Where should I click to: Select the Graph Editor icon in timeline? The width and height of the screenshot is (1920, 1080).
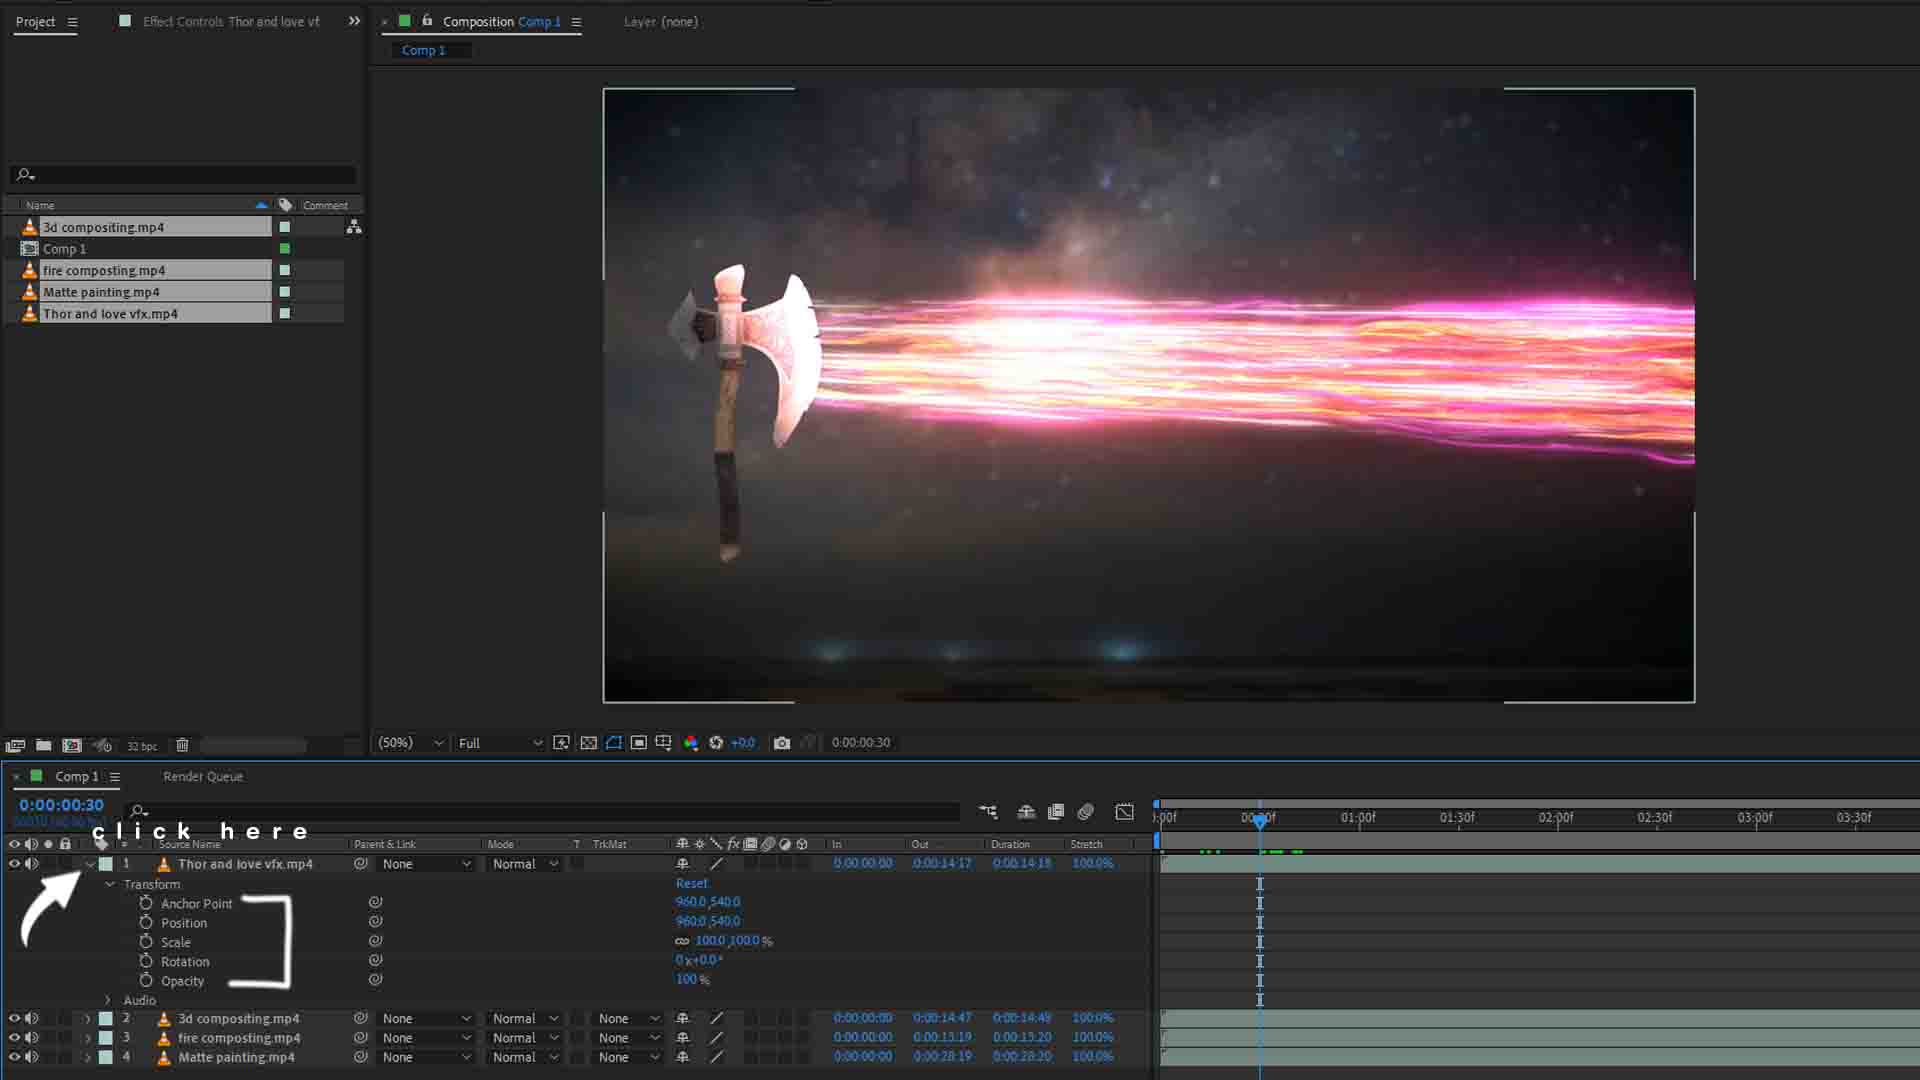(x=1123, y=812)
